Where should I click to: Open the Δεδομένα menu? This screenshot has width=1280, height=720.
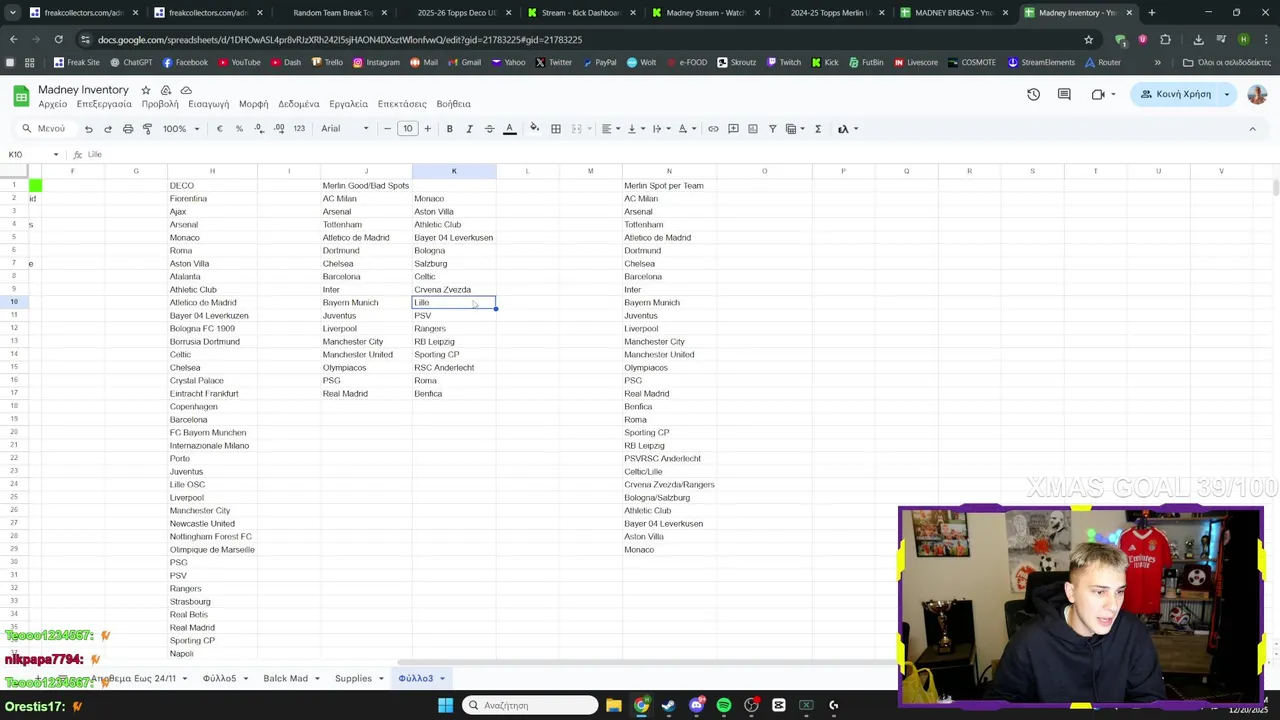[298, 104]
